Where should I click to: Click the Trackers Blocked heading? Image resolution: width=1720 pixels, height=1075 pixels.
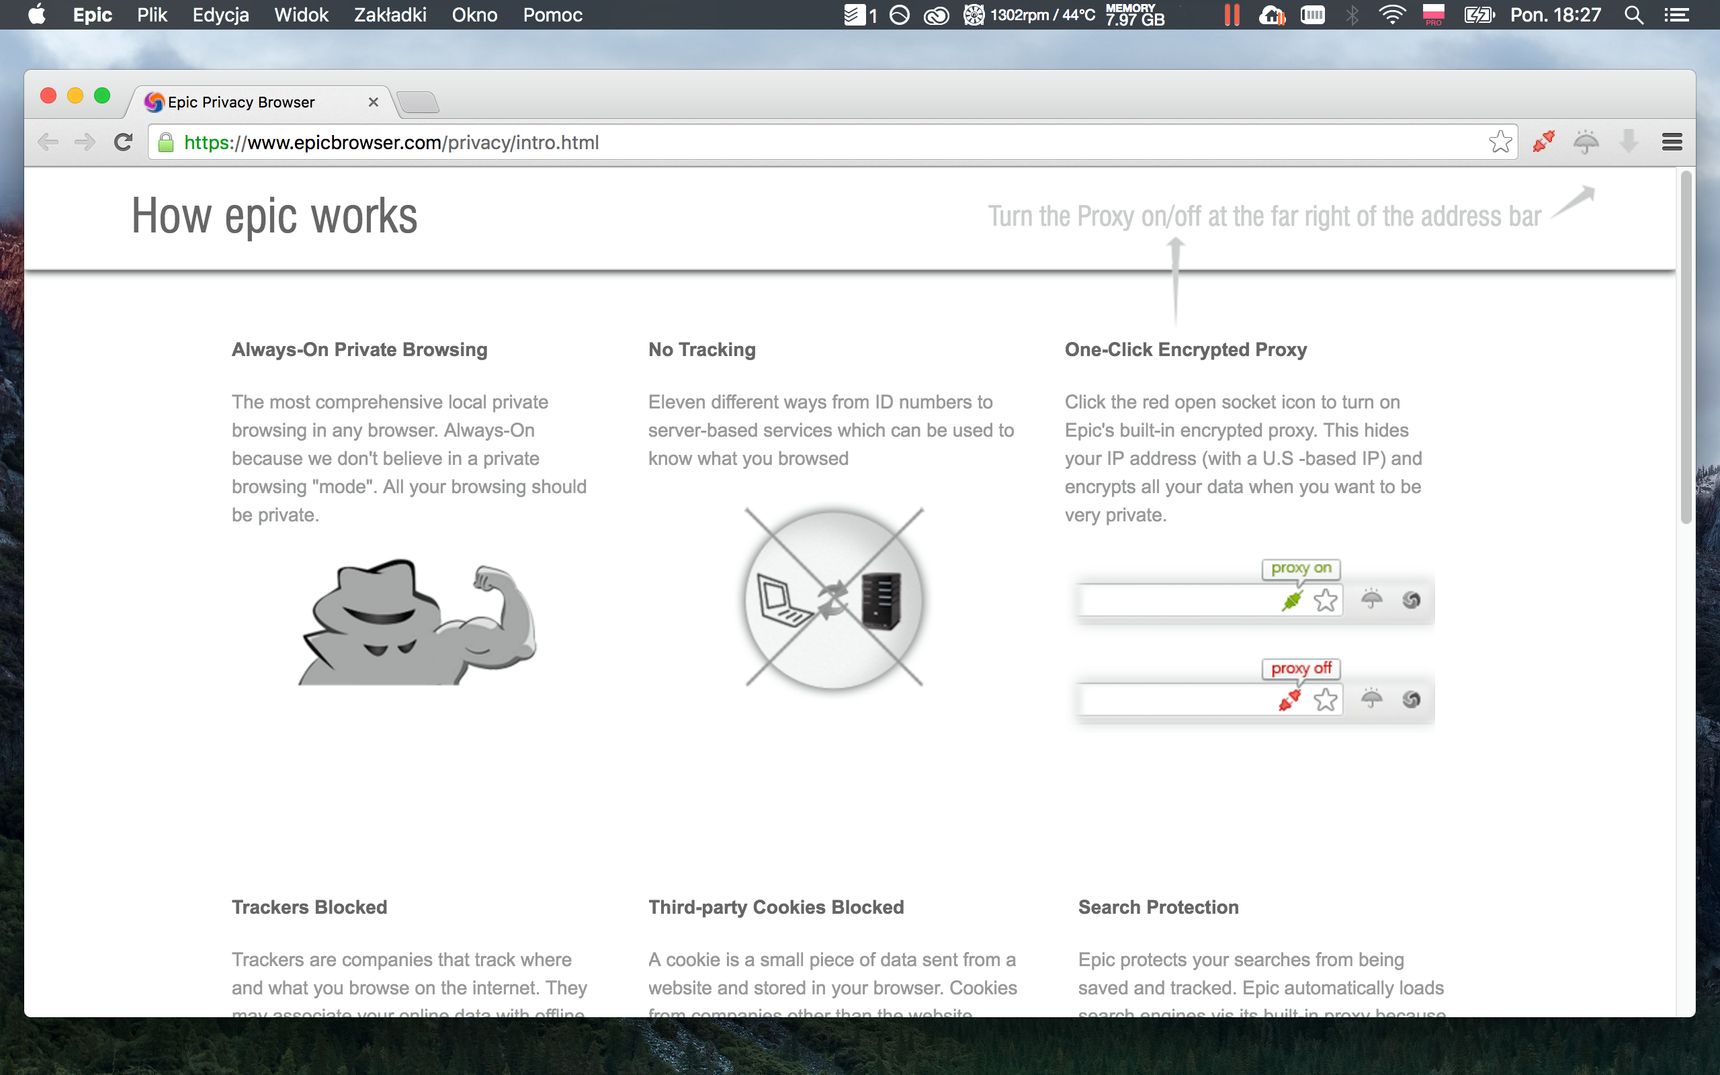click(309, 907)
